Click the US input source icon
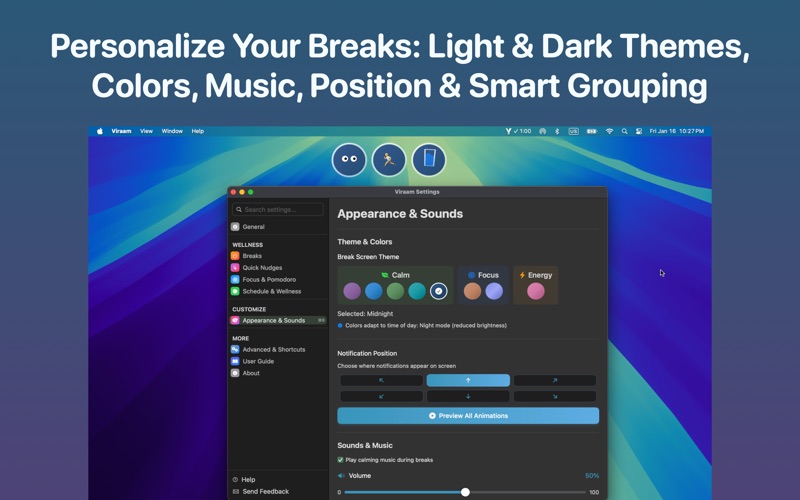 (573, 131)
